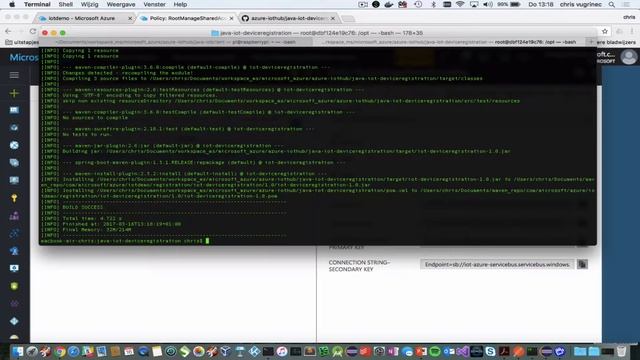Open the volume control in menu bar

click(x=488, y=4)
